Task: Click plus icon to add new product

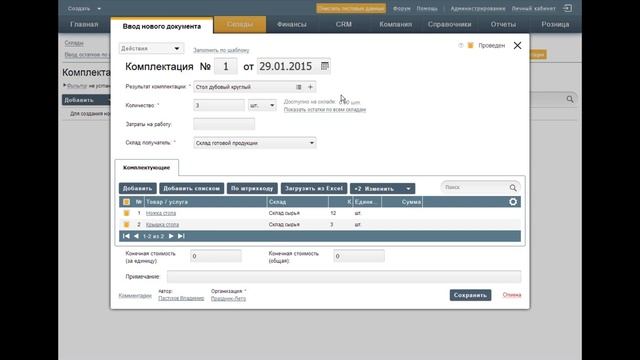Action: pyautogui.click(x=310, y=87)
